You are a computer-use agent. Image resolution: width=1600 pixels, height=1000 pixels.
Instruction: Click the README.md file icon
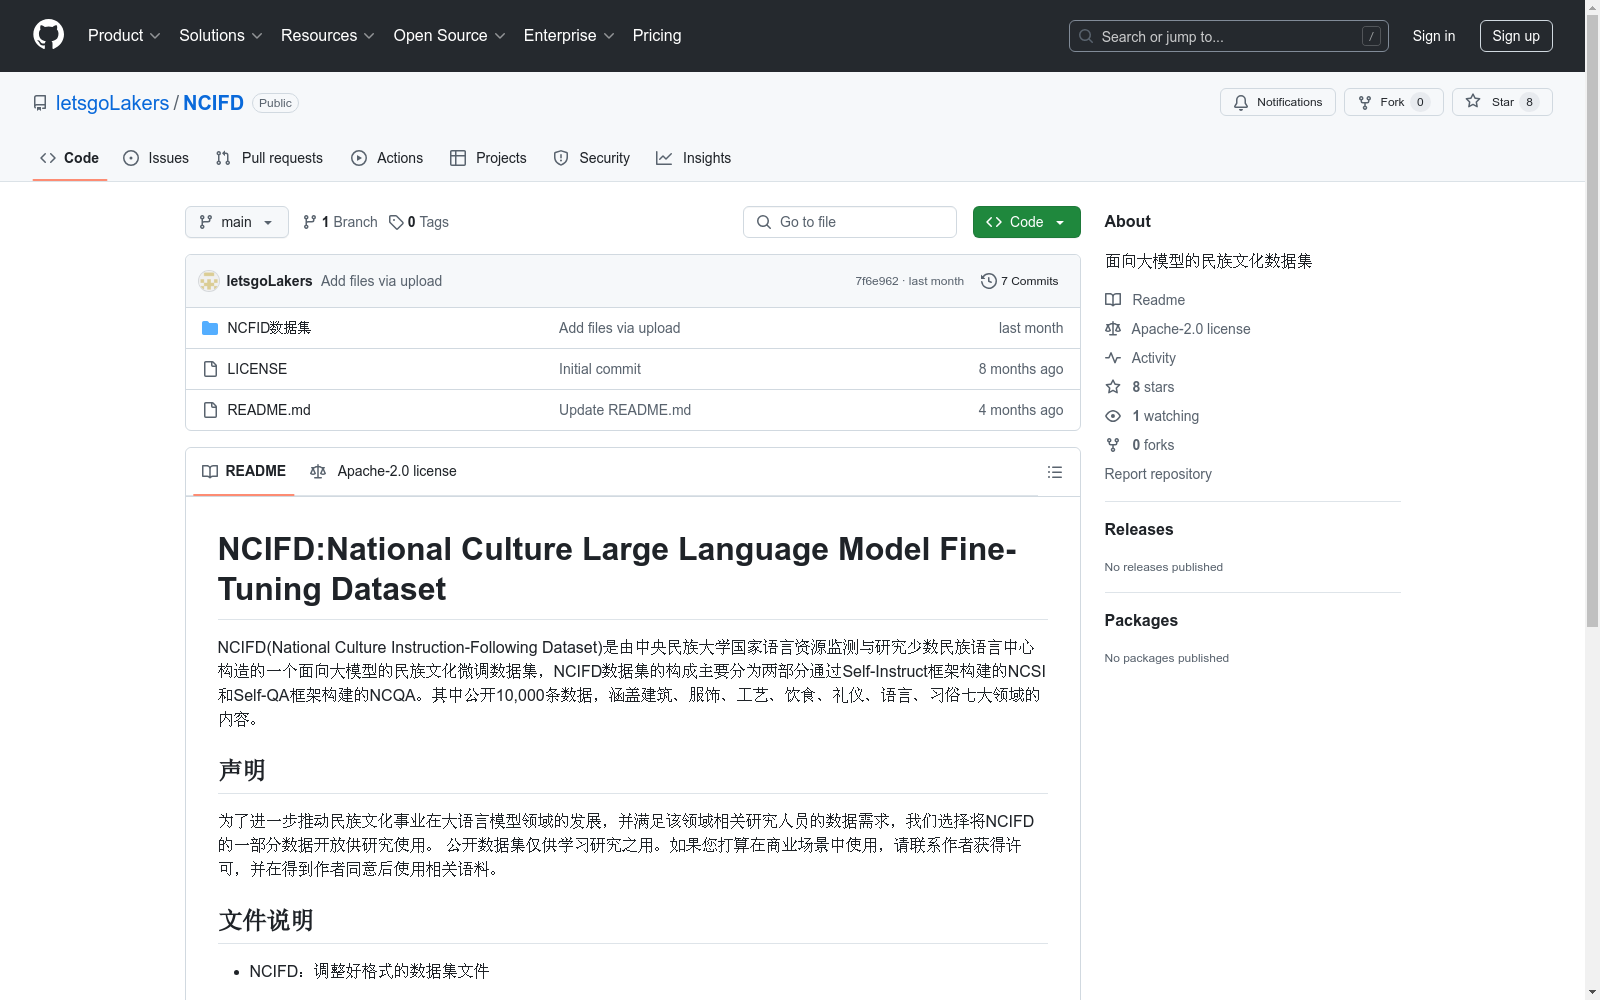[210, 410]
